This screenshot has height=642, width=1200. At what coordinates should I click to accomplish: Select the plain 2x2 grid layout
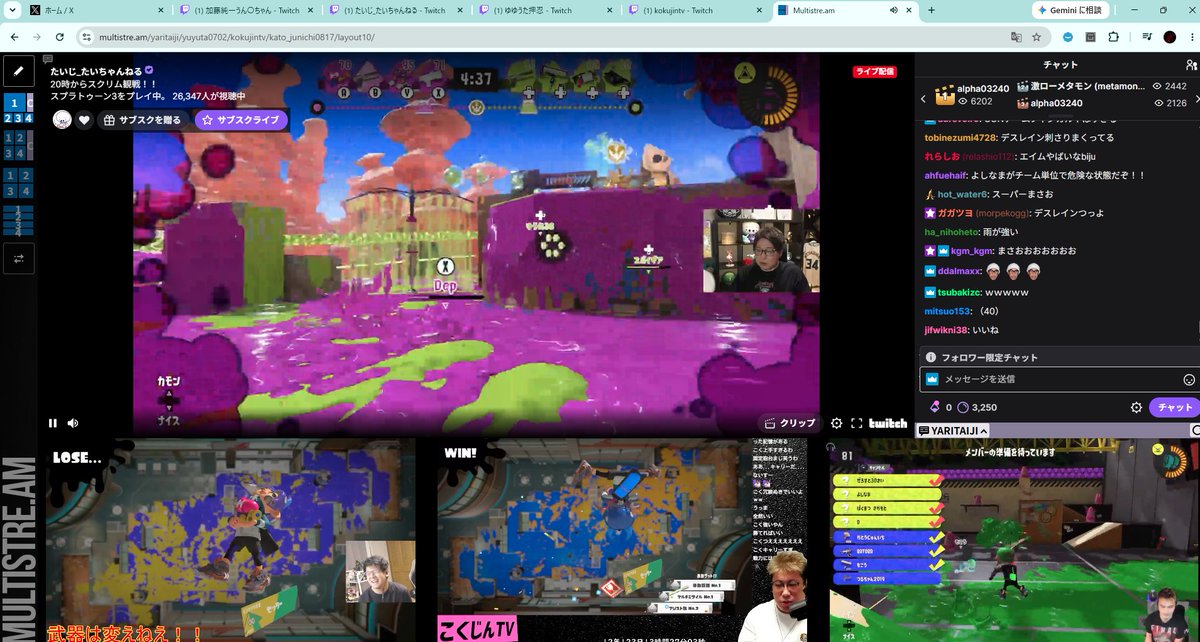point(18,182)
